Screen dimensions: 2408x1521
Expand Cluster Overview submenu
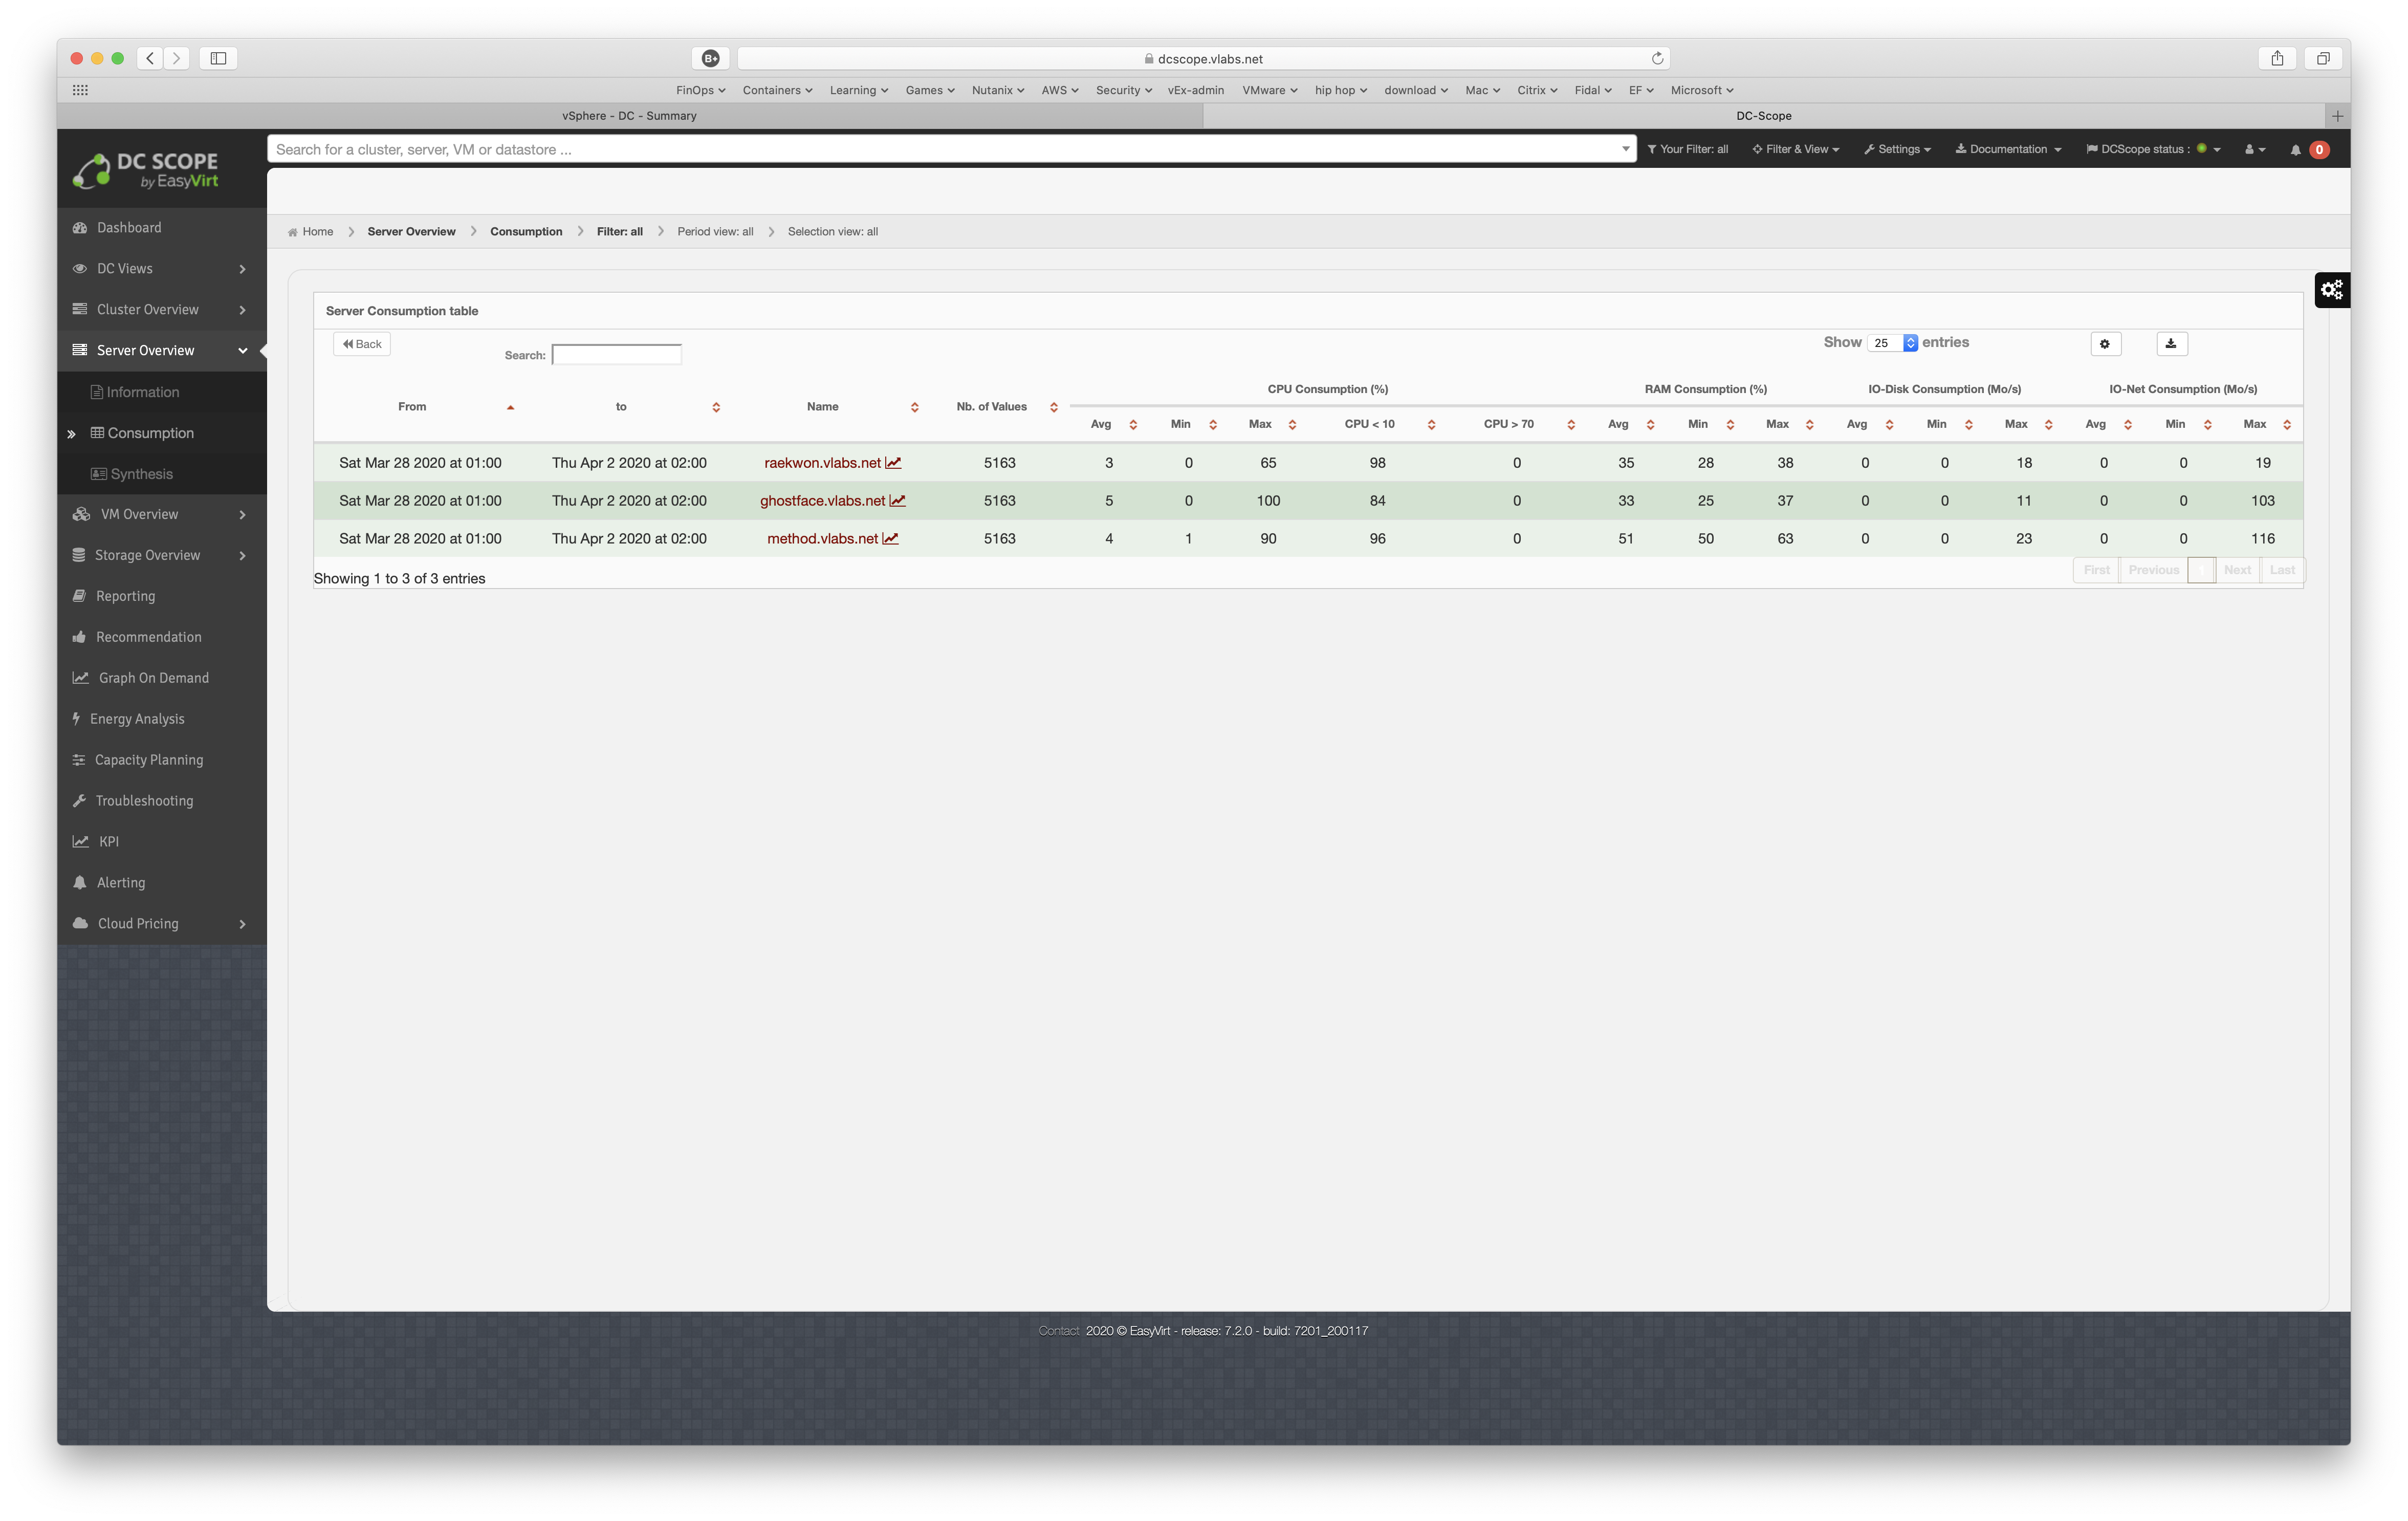(162, 310)
